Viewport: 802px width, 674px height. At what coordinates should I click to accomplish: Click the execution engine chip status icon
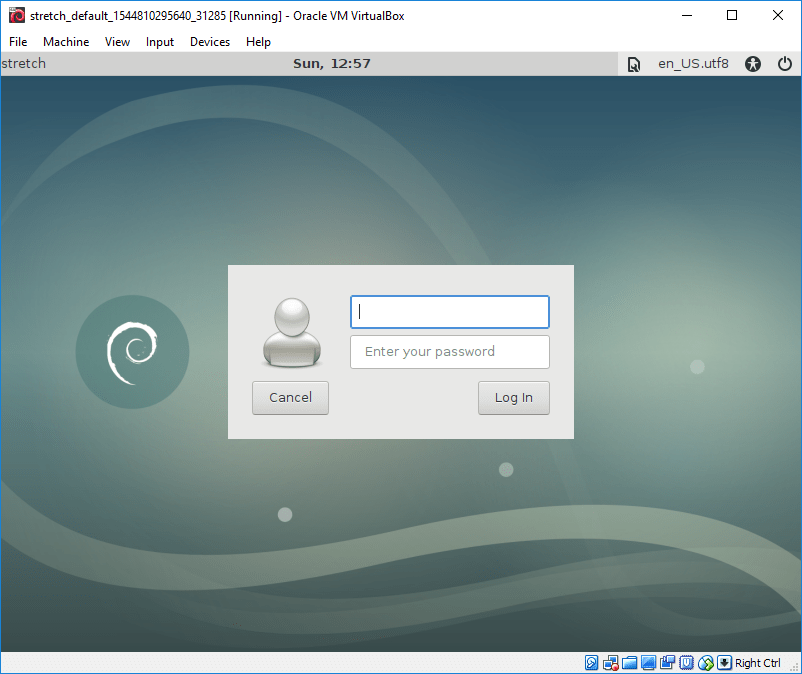(x=686, y=662)
